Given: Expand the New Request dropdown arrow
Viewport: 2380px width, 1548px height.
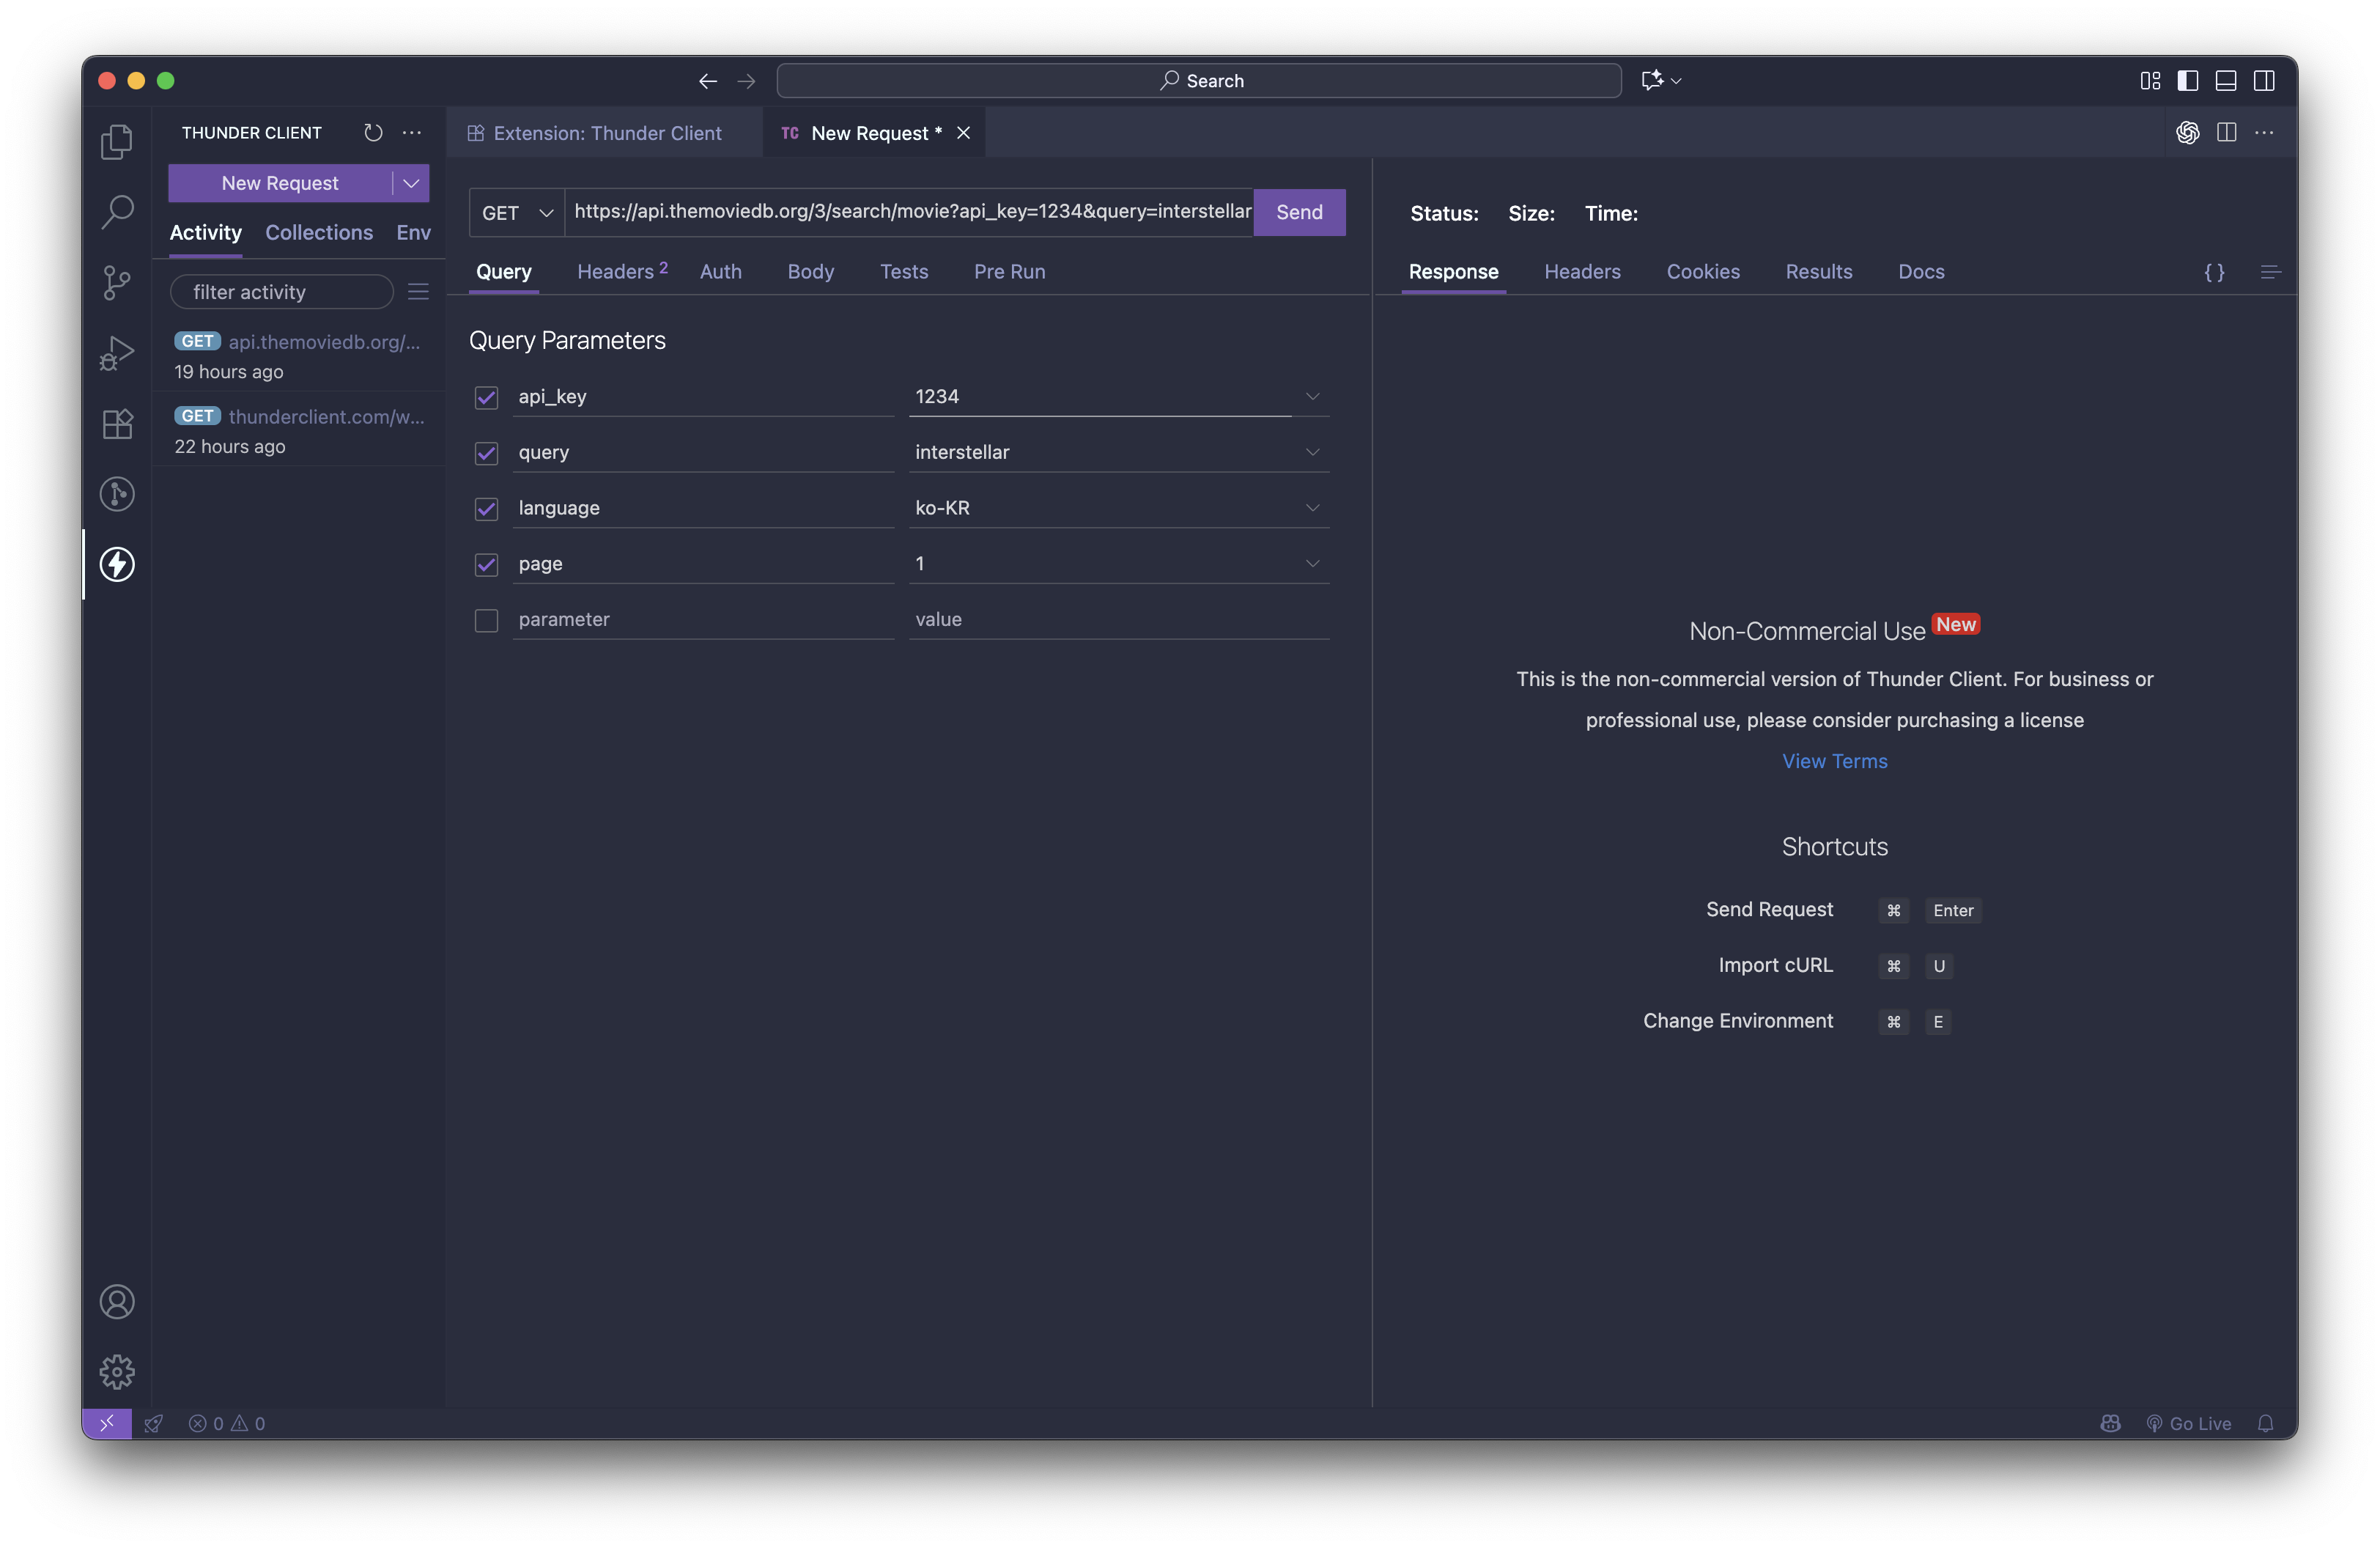Looking at the screenshot, I should coord(411,183).
